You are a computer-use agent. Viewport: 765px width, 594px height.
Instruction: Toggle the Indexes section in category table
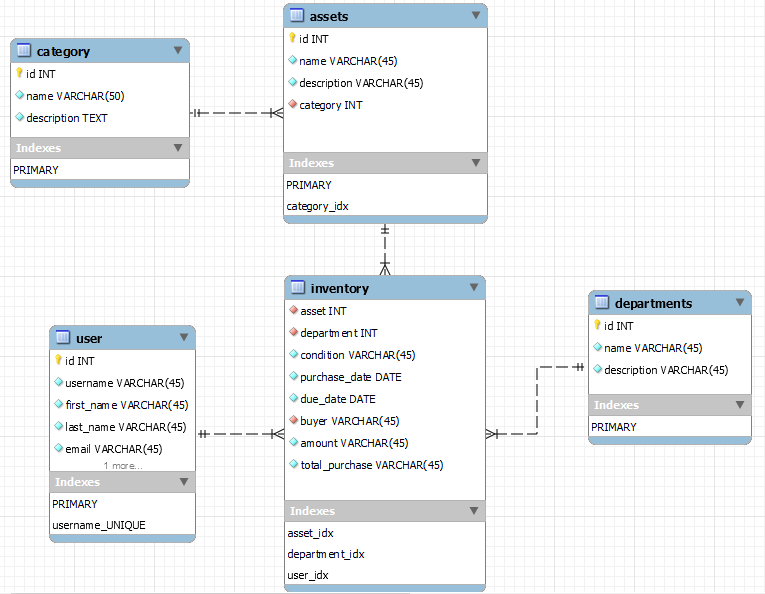coord(178,148)
